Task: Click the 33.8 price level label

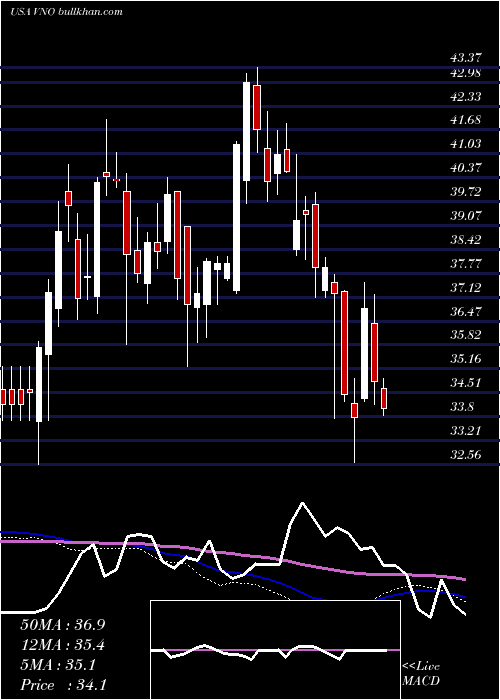Action: point(462,407)
